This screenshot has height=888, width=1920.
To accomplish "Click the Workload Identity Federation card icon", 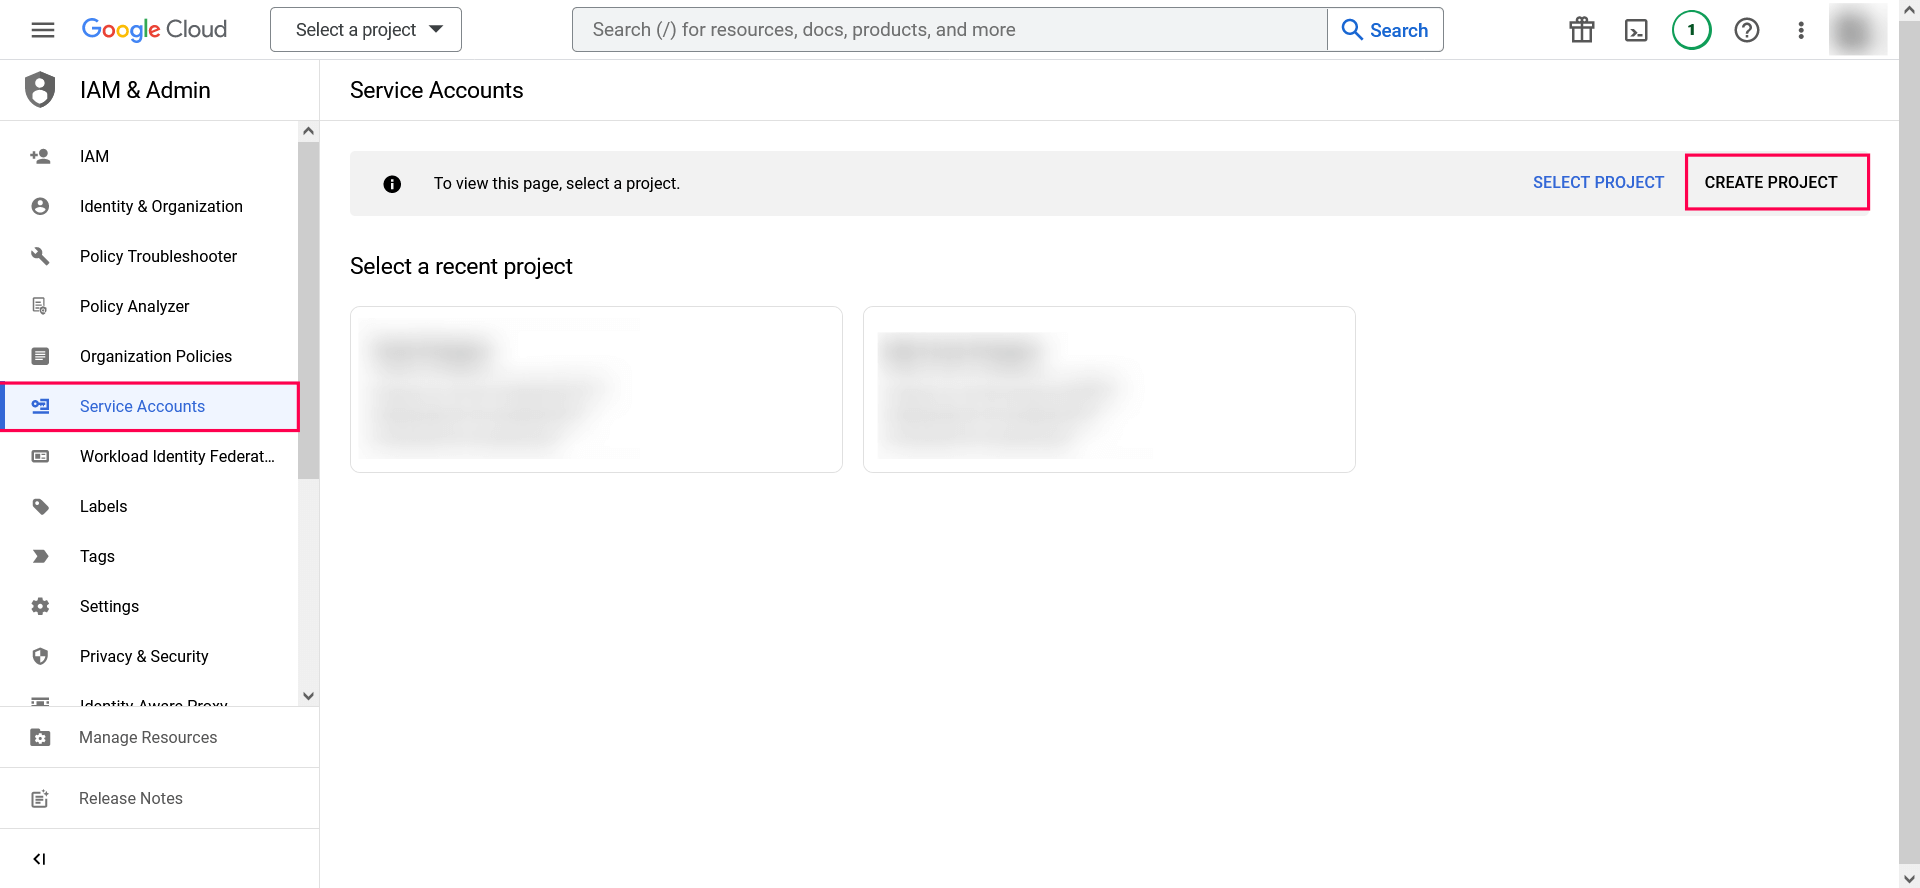I will (40, 456).
